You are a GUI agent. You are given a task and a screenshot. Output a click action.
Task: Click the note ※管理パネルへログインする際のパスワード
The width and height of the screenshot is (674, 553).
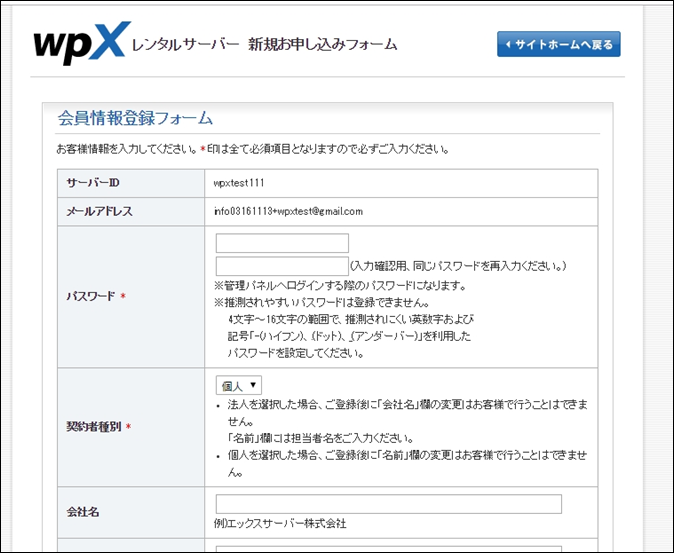point(340,285)
